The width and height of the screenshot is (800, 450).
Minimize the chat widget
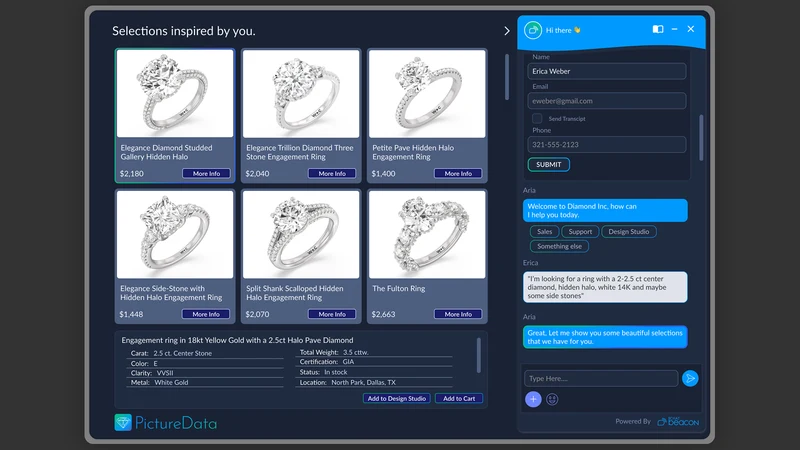click(x=674, y=29)
